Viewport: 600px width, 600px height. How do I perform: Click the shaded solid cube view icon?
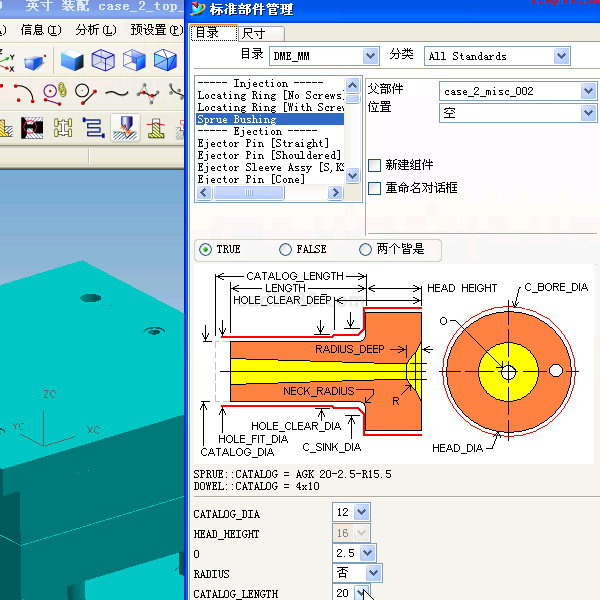tap(71, 61)
